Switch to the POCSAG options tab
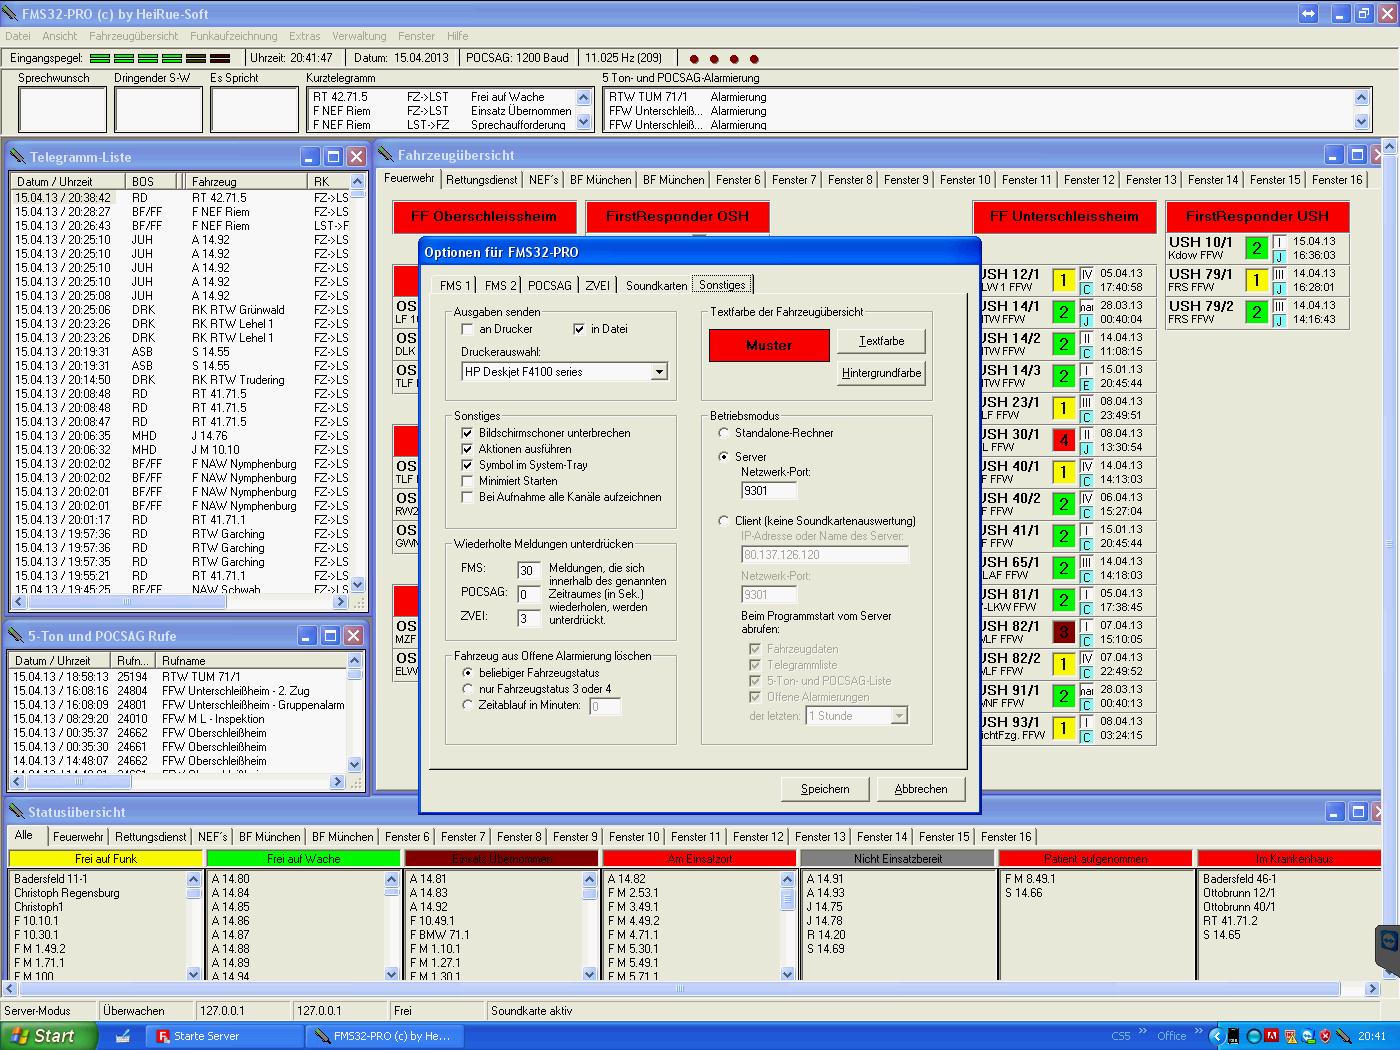Screen dimensions: 1400x1050 pyautogui.click(x=549, y=285)
